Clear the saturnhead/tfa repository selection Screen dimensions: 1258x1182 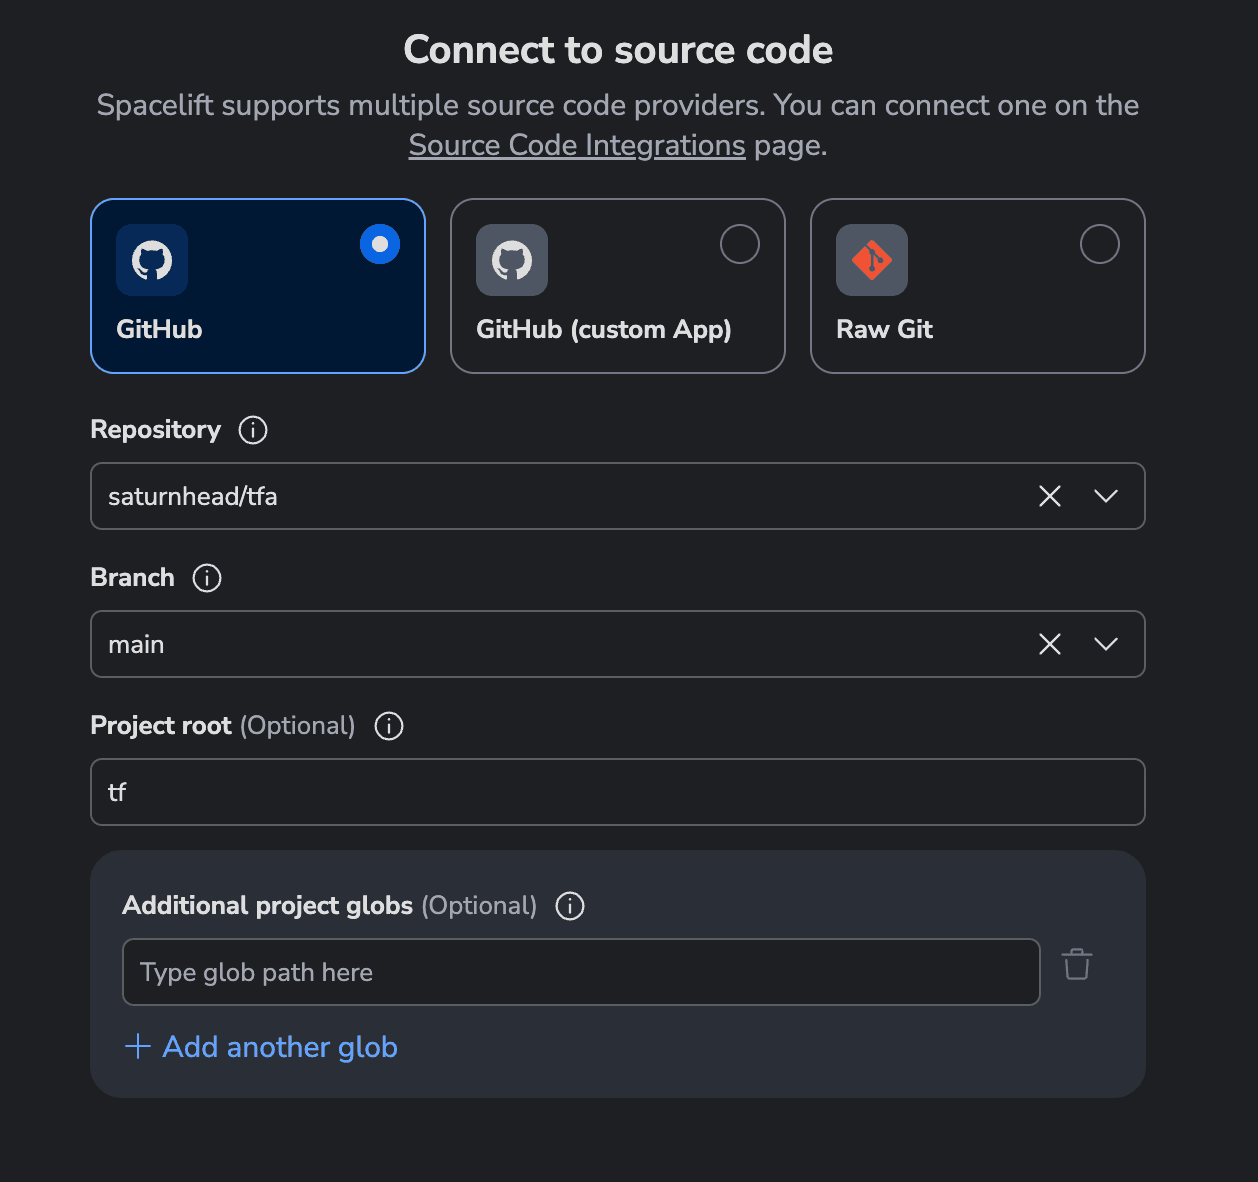pos(1050,496)
